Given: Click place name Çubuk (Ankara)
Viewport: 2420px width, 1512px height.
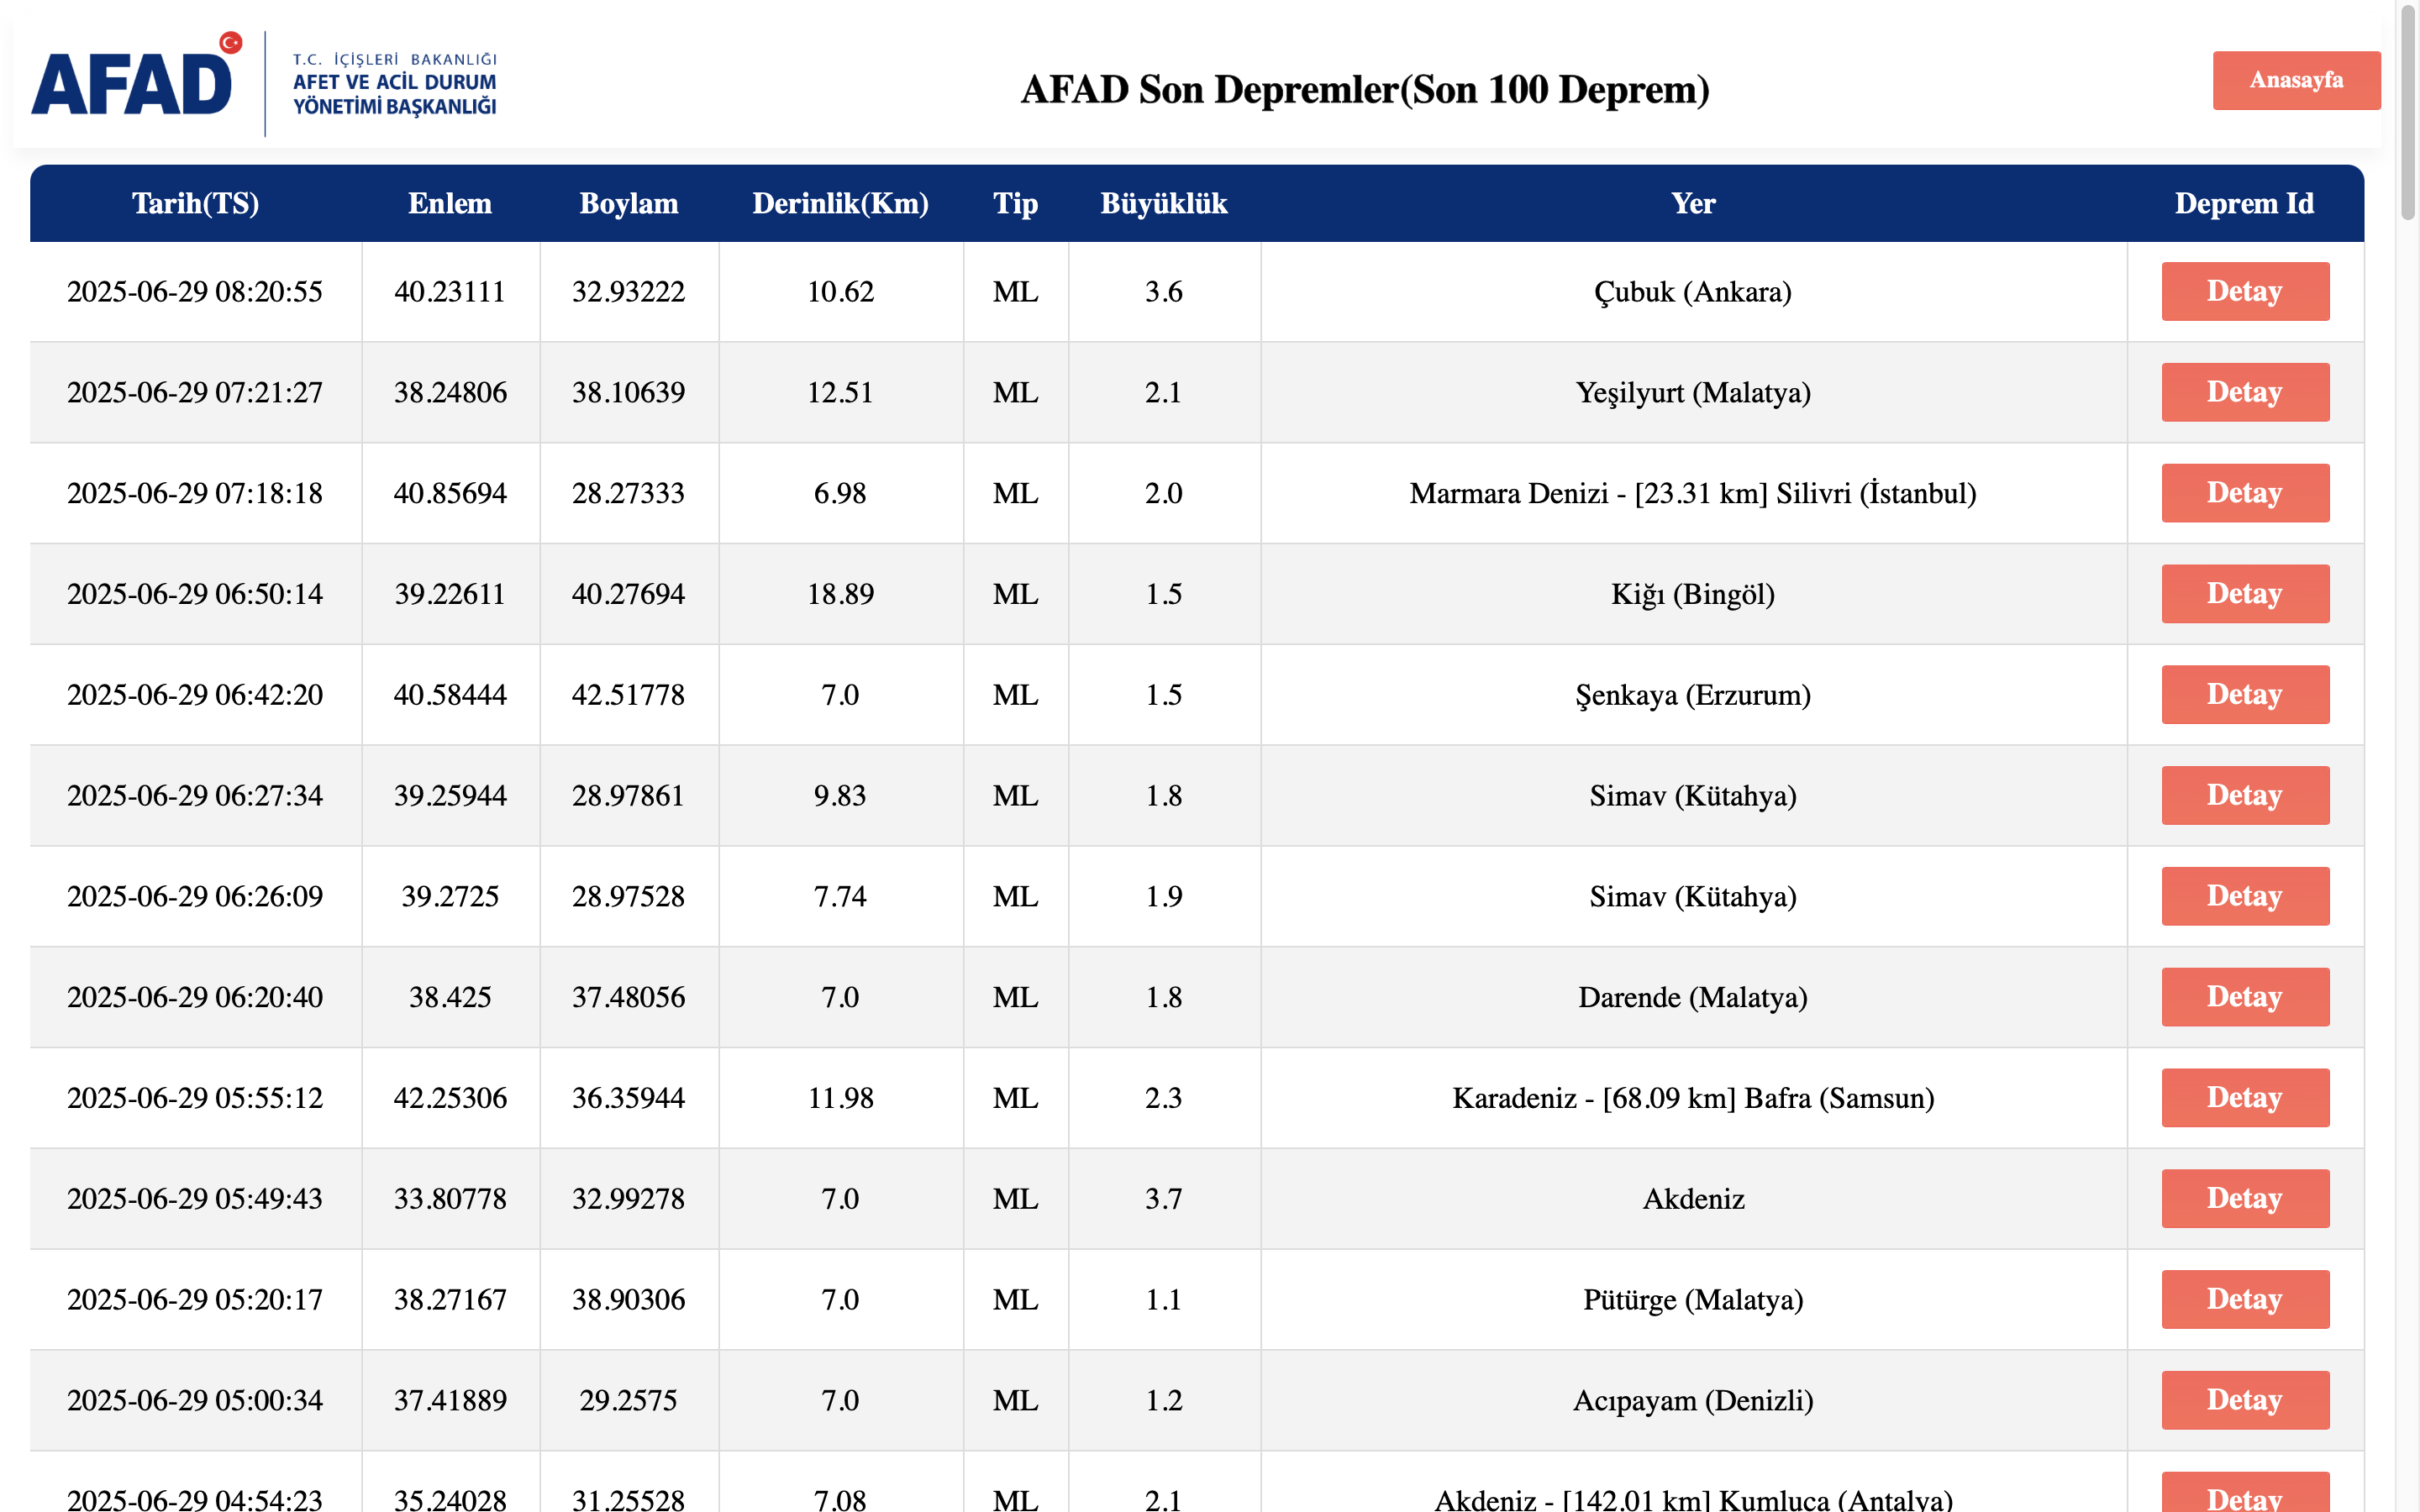Looking at the screenshot, I should (1693, 292).
